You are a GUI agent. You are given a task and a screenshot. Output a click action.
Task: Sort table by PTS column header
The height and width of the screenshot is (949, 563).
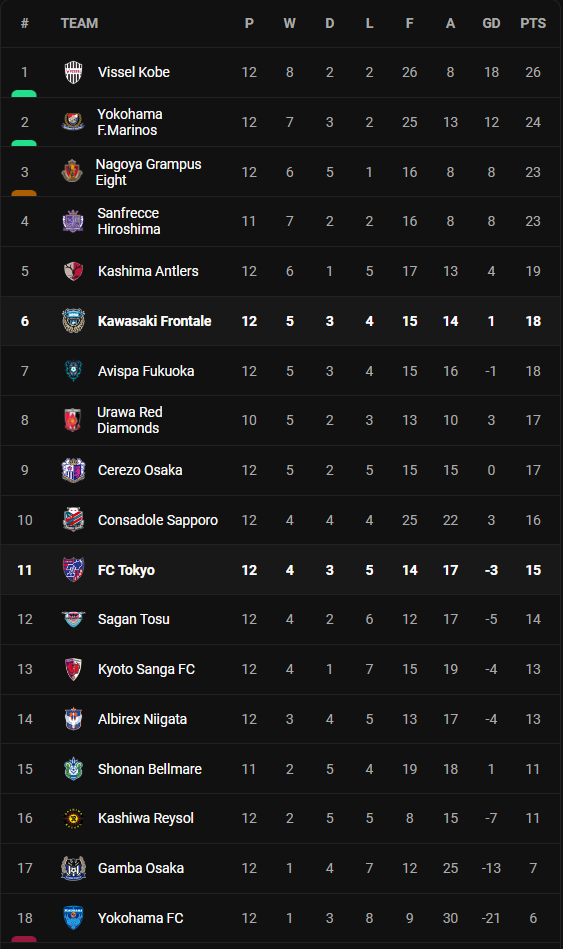pyautogui.click(x=533, y=23)
